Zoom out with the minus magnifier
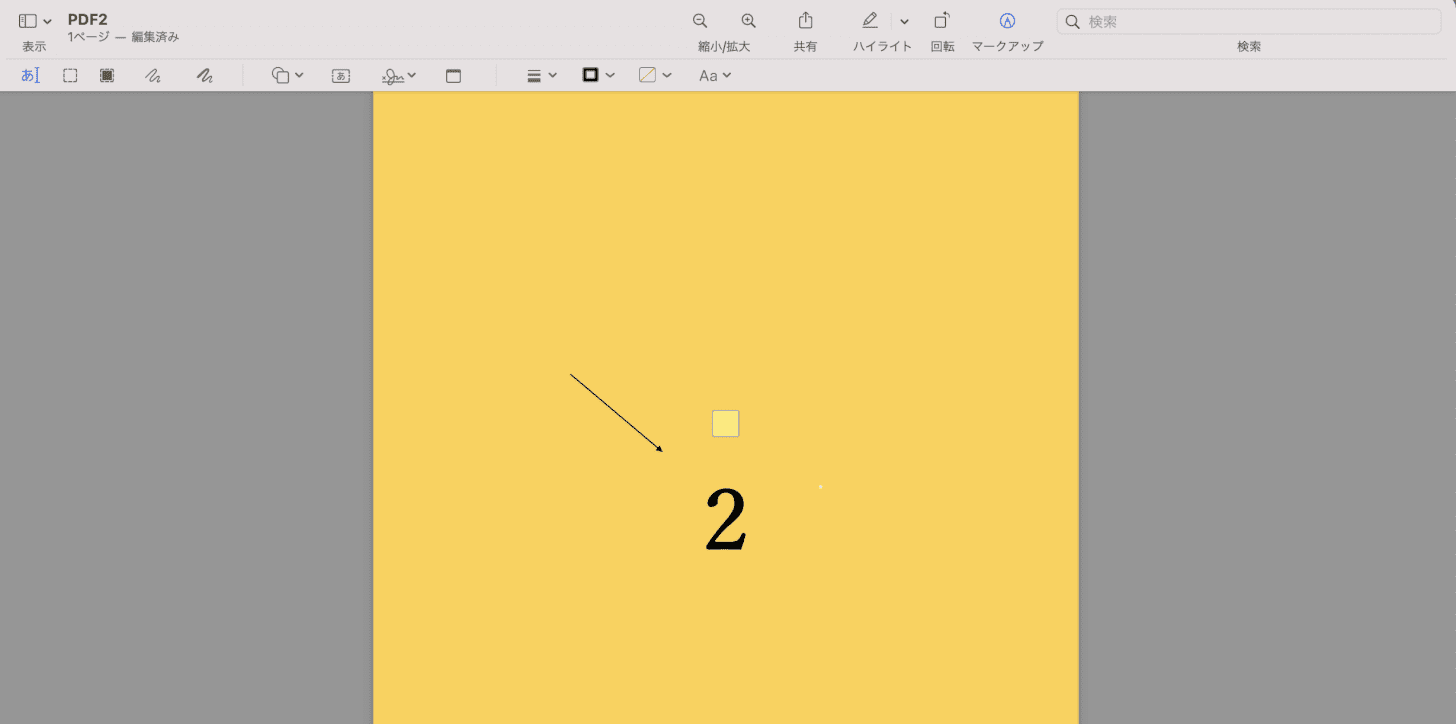The height and width of the screenshot is (724, 1456). [700, 21]
